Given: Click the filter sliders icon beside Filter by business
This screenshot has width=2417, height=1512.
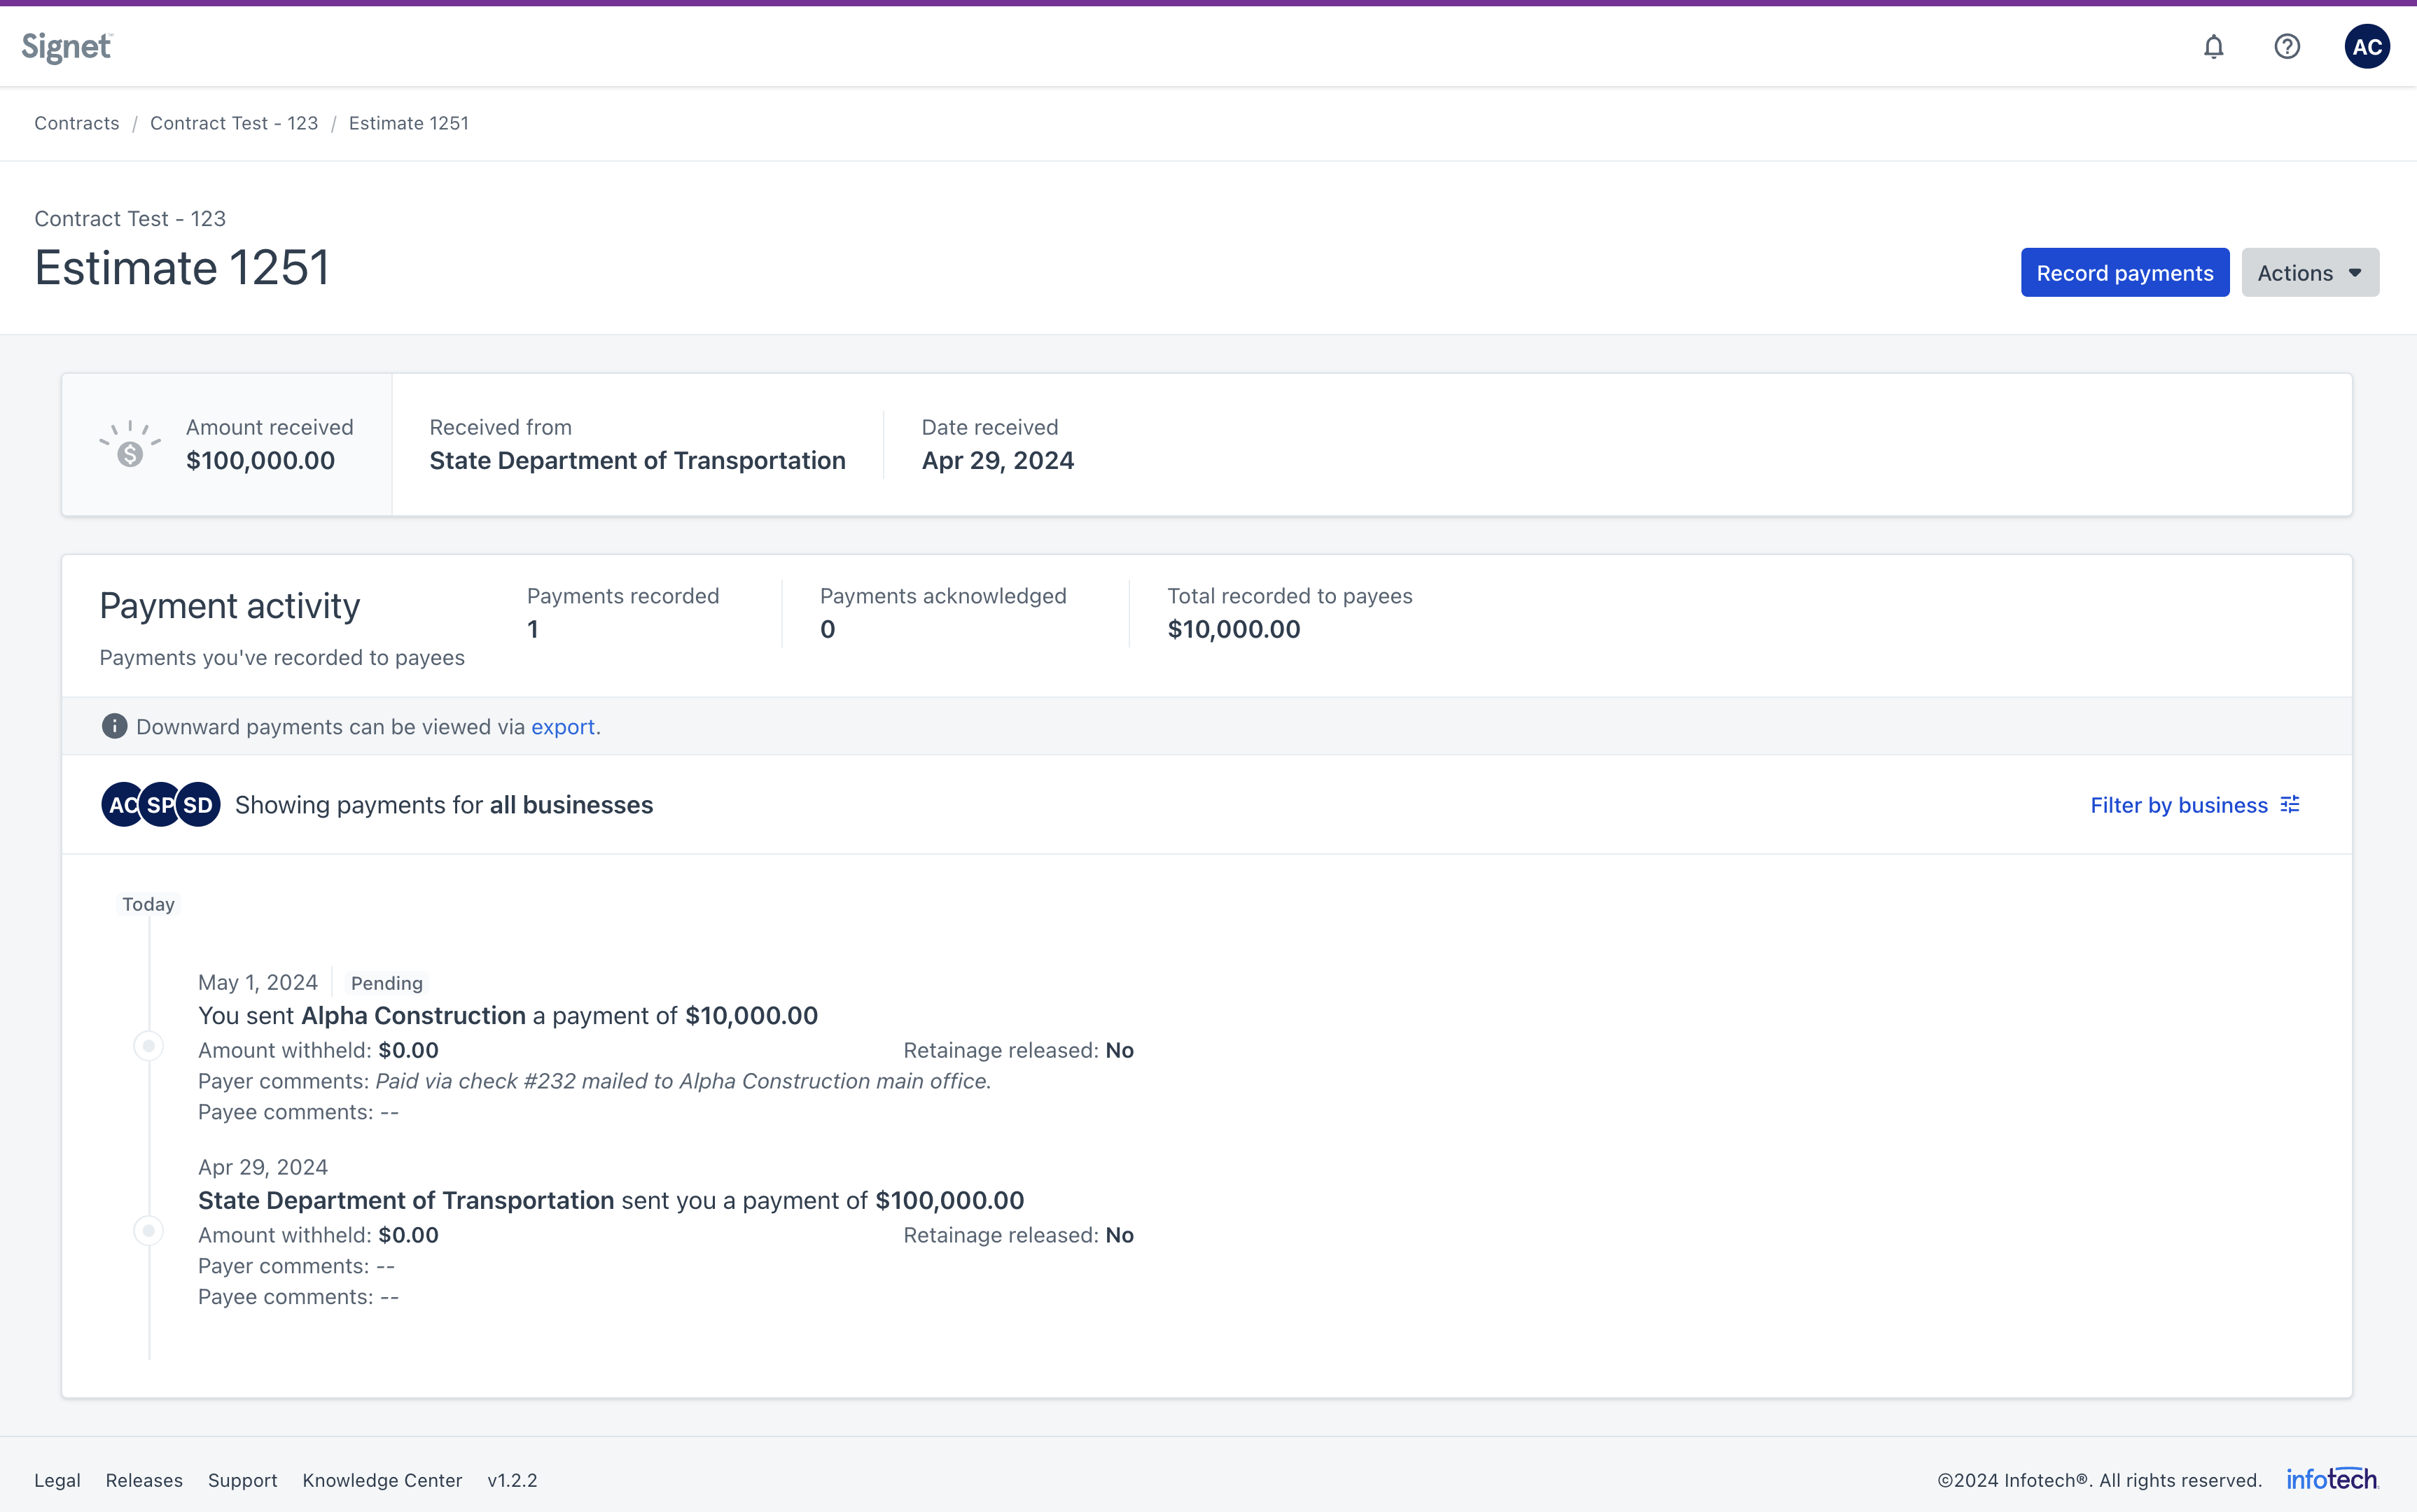Looking at the screenshot, I should pyautogui.click(x=2290, y=804).
